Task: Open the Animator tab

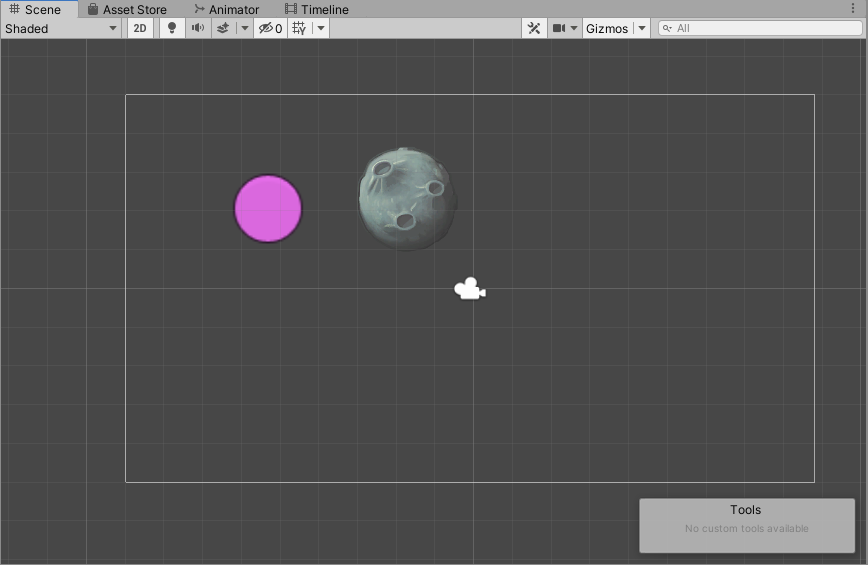Action: click(226, 9)
